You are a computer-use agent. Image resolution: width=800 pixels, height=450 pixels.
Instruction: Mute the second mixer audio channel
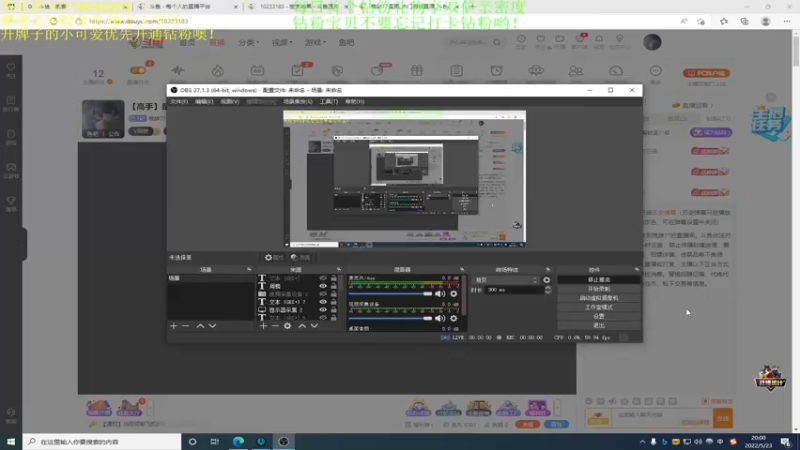click(x=440, y=318)
